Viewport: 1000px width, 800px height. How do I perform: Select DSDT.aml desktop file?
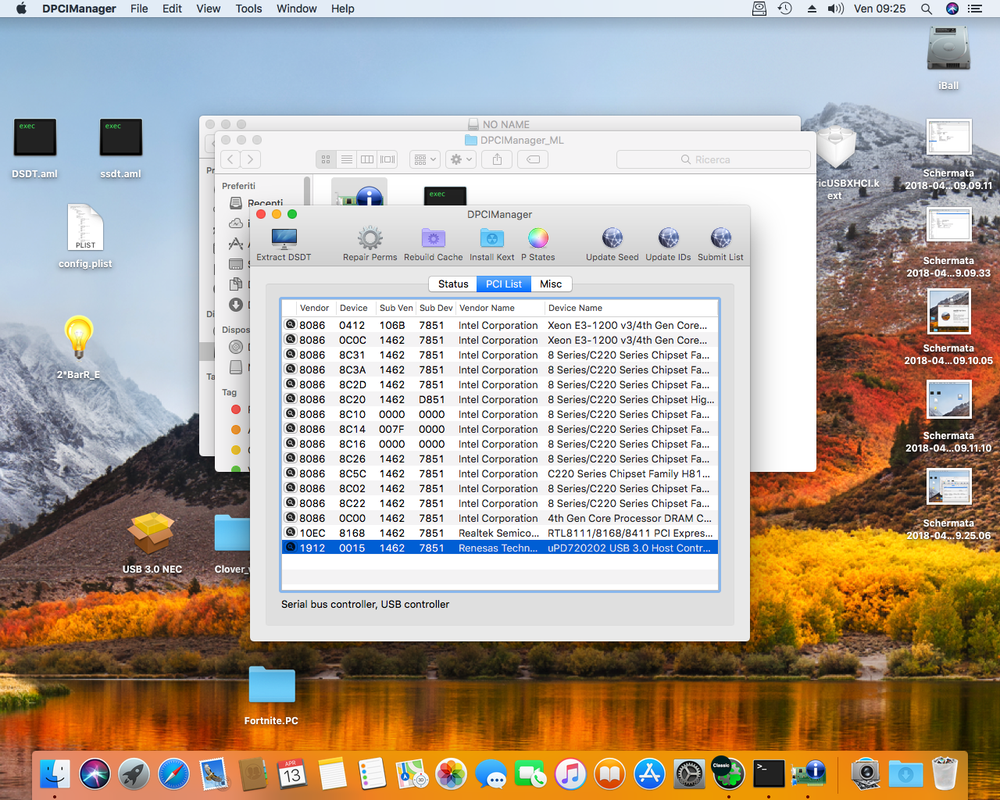pos(34,148)
